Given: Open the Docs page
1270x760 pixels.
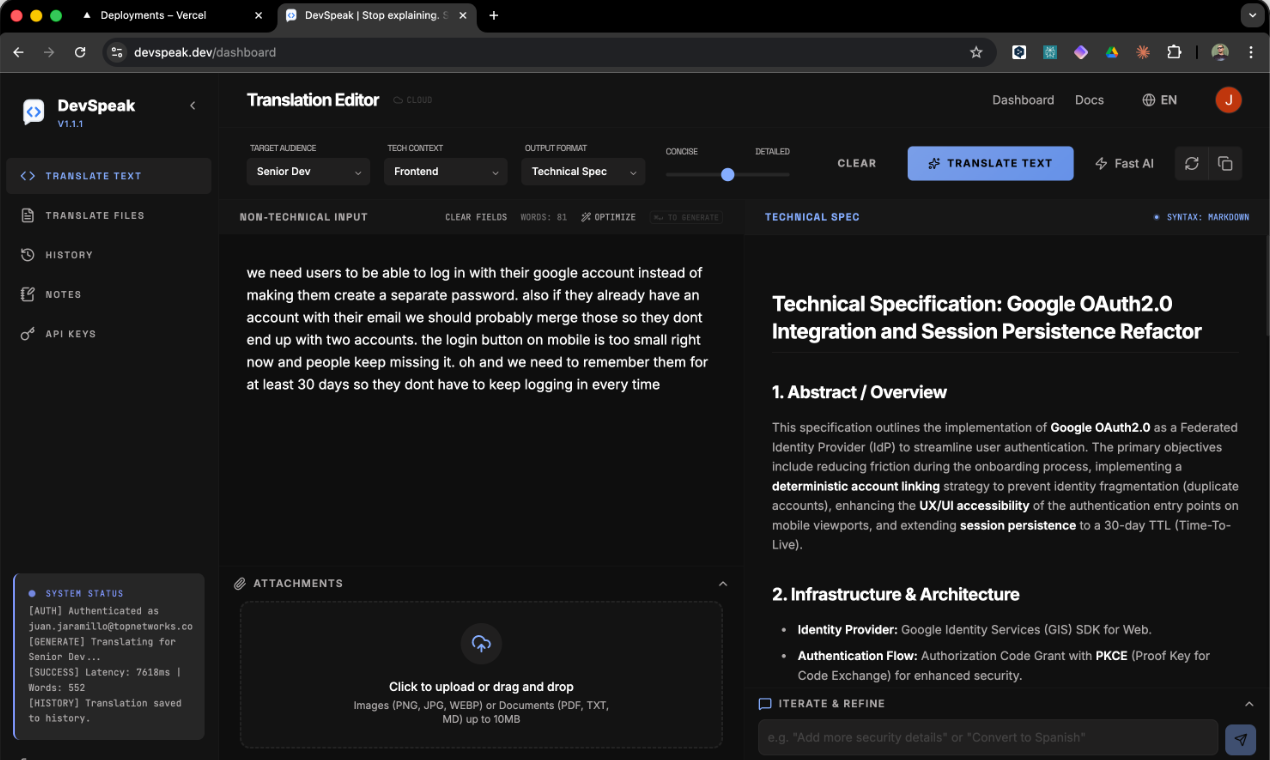Looking at the screenshot, I should tap(1089, 100).
